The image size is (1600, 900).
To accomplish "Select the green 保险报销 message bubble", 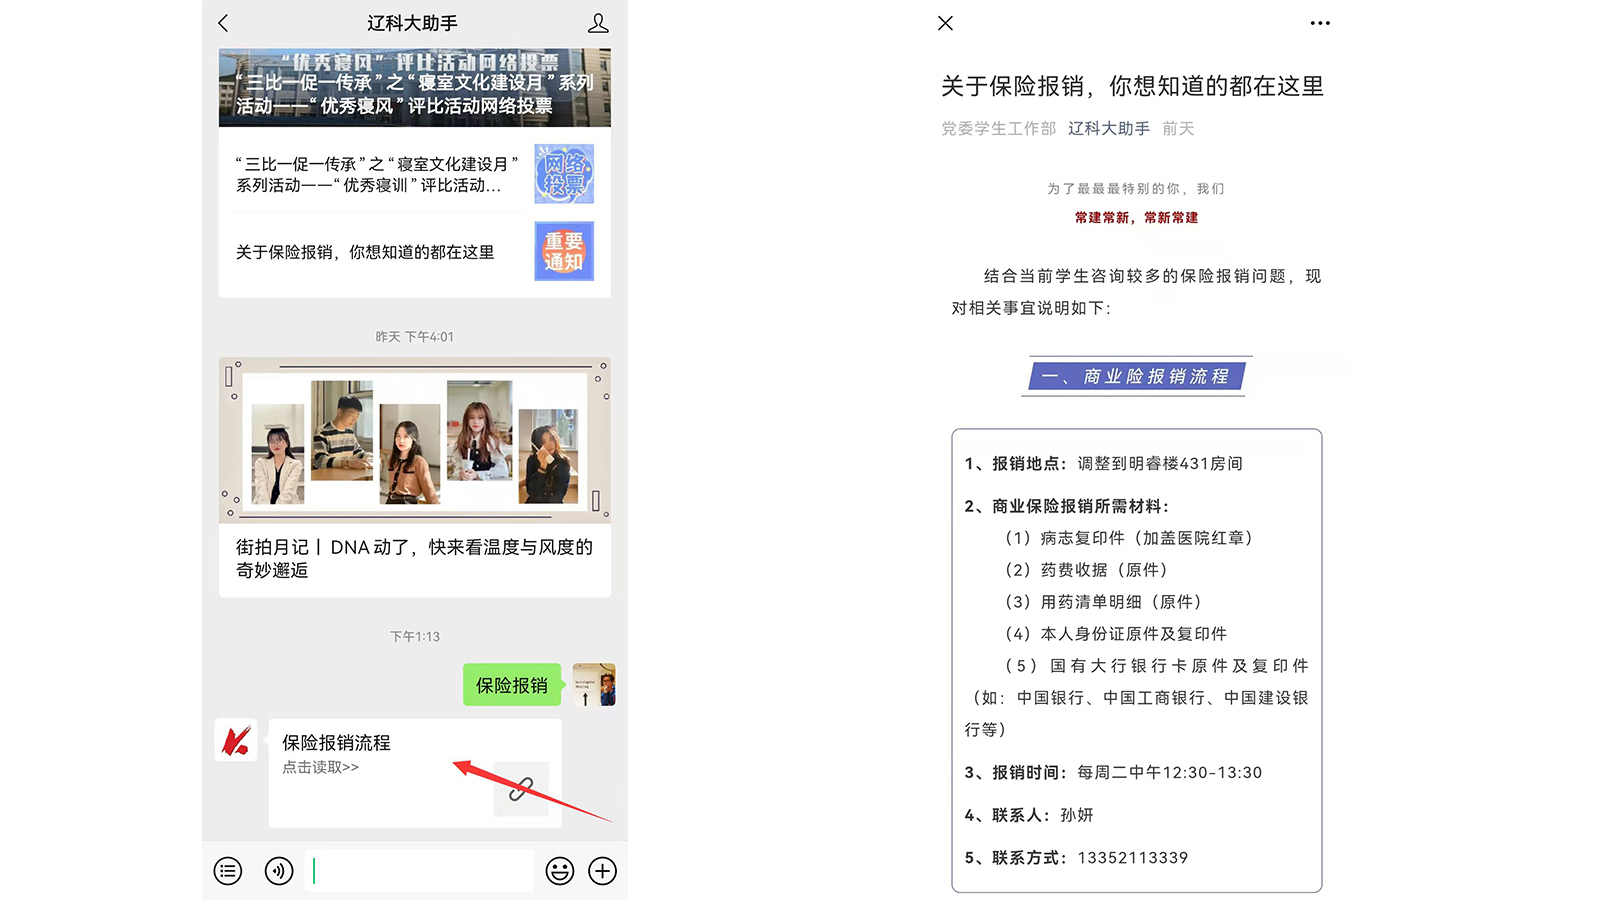I will click(511, 685).
